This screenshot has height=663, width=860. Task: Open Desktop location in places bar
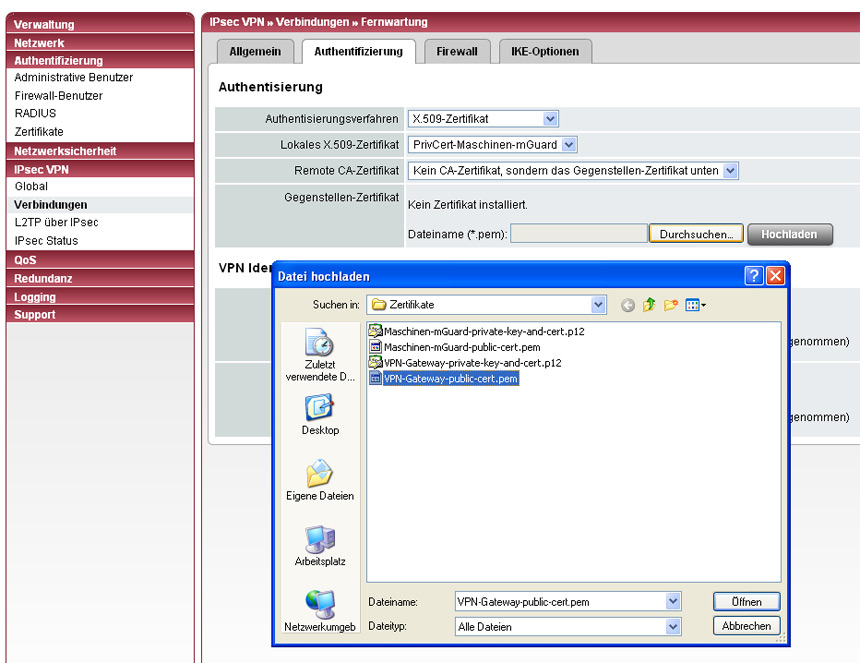pyautogui.click(x=320, y=414)
